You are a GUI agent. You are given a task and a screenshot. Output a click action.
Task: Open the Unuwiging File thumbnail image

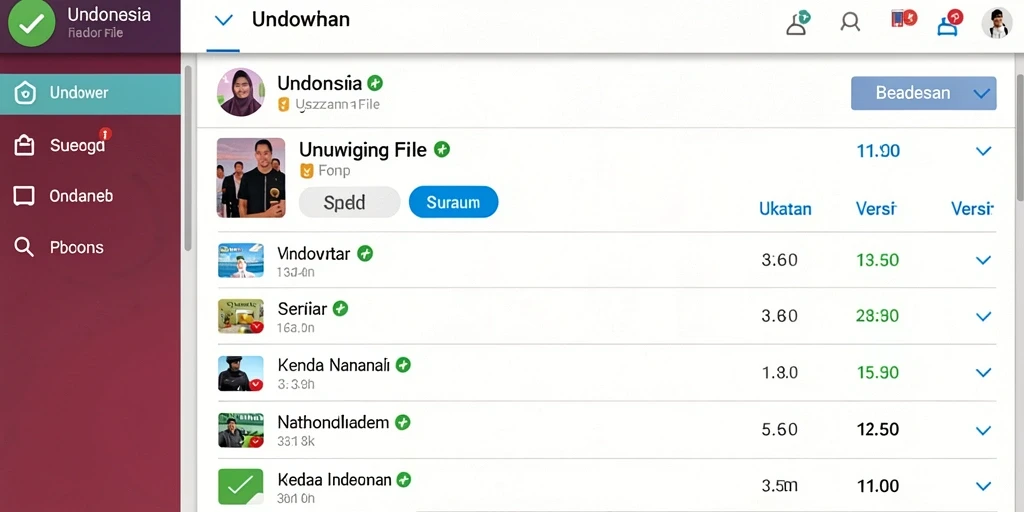(x=251, y=177)
